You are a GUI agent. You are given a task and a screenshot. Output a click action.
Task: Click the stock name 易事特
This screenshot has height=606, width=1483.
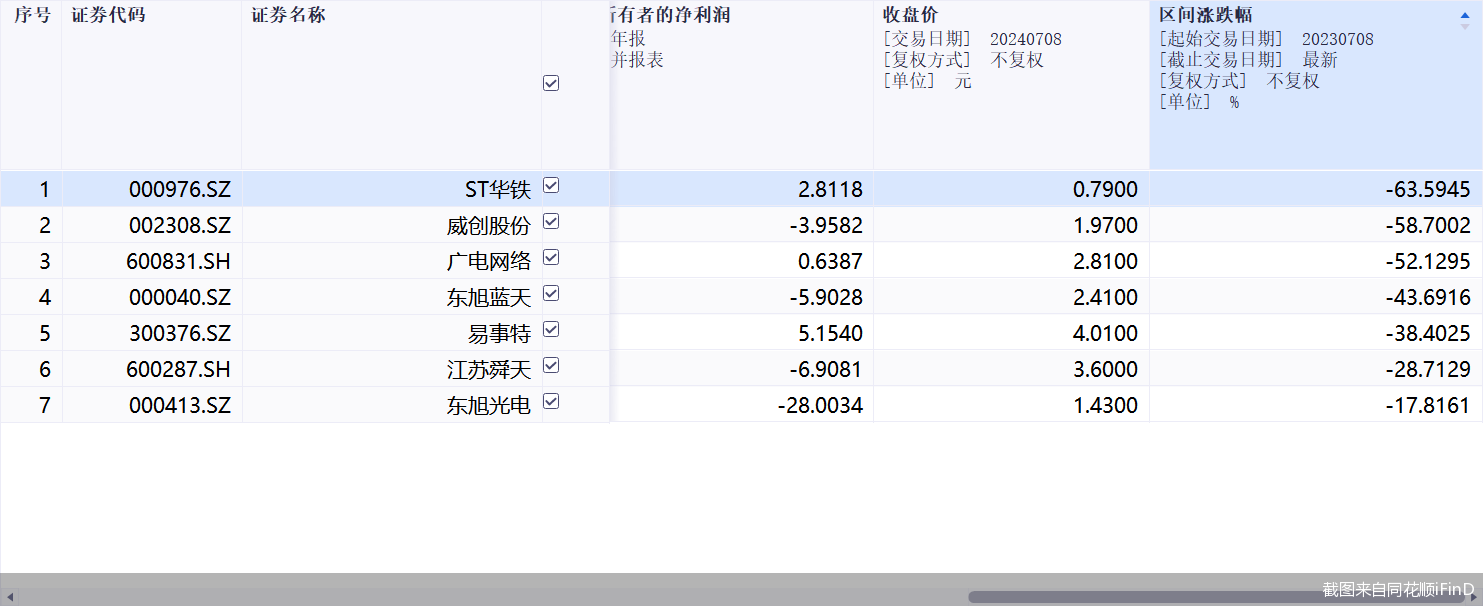pyautogui.click(x=499, y=334)
